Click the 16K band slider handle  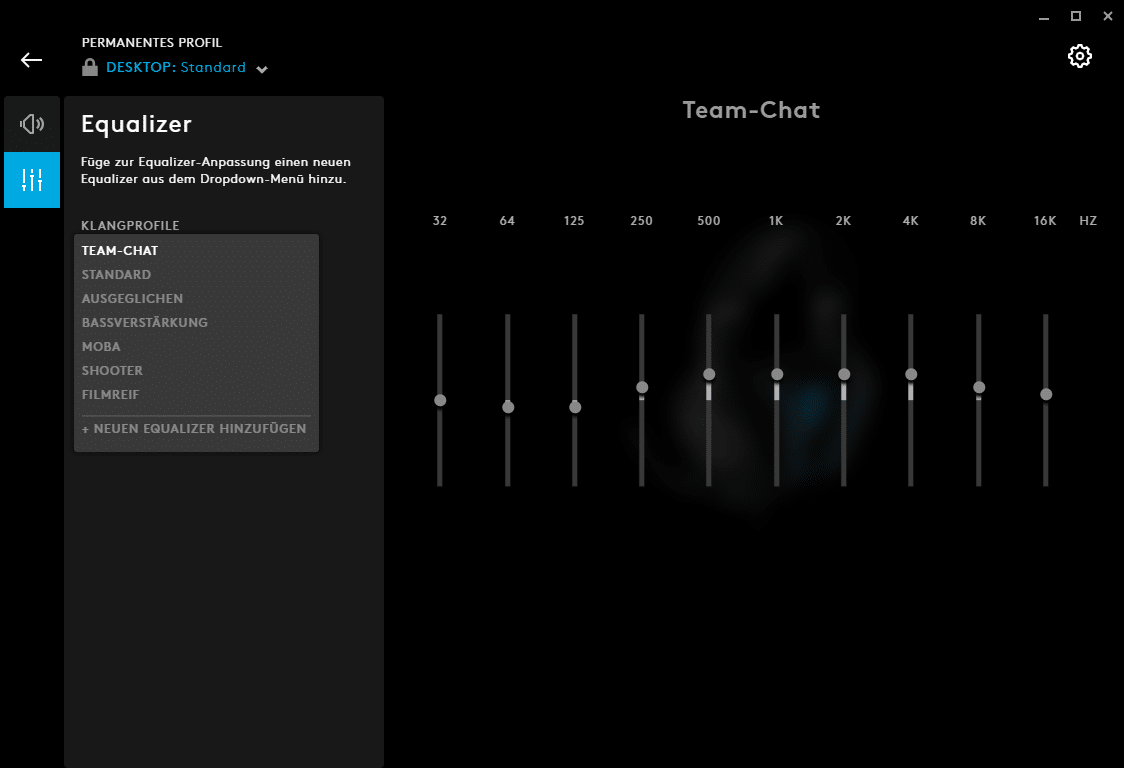click(x=1046, y=394)
